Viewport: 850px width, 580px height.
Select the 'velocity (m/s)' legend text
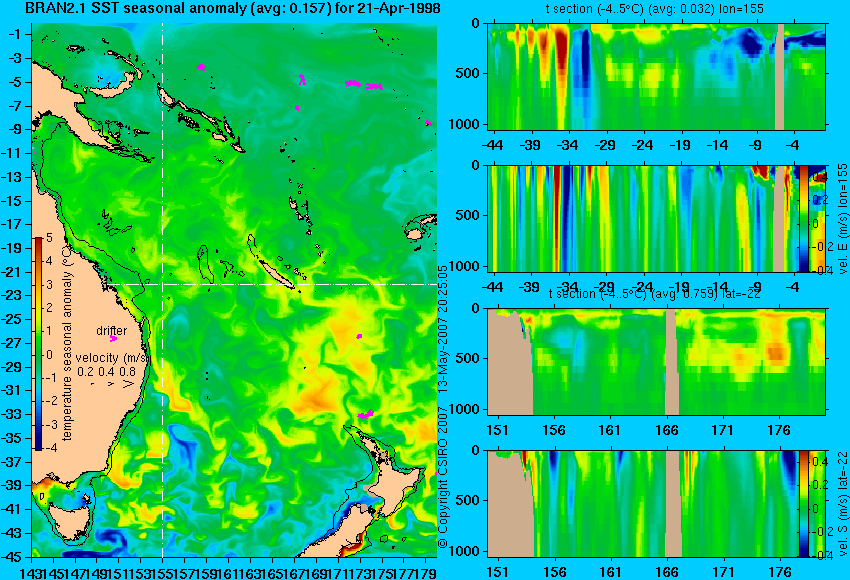click(x=112, y=358)
